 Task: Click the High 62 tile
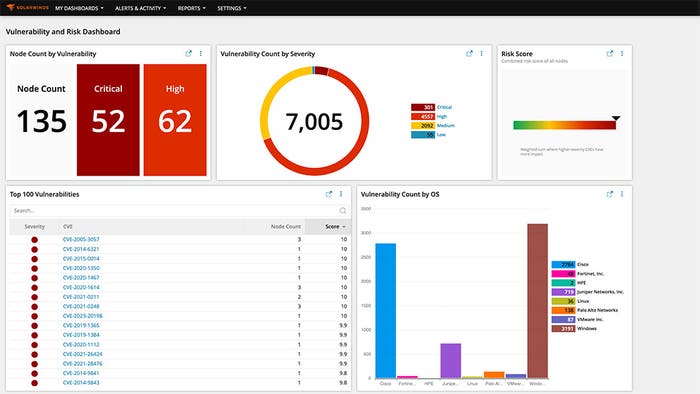coord(175,120)
